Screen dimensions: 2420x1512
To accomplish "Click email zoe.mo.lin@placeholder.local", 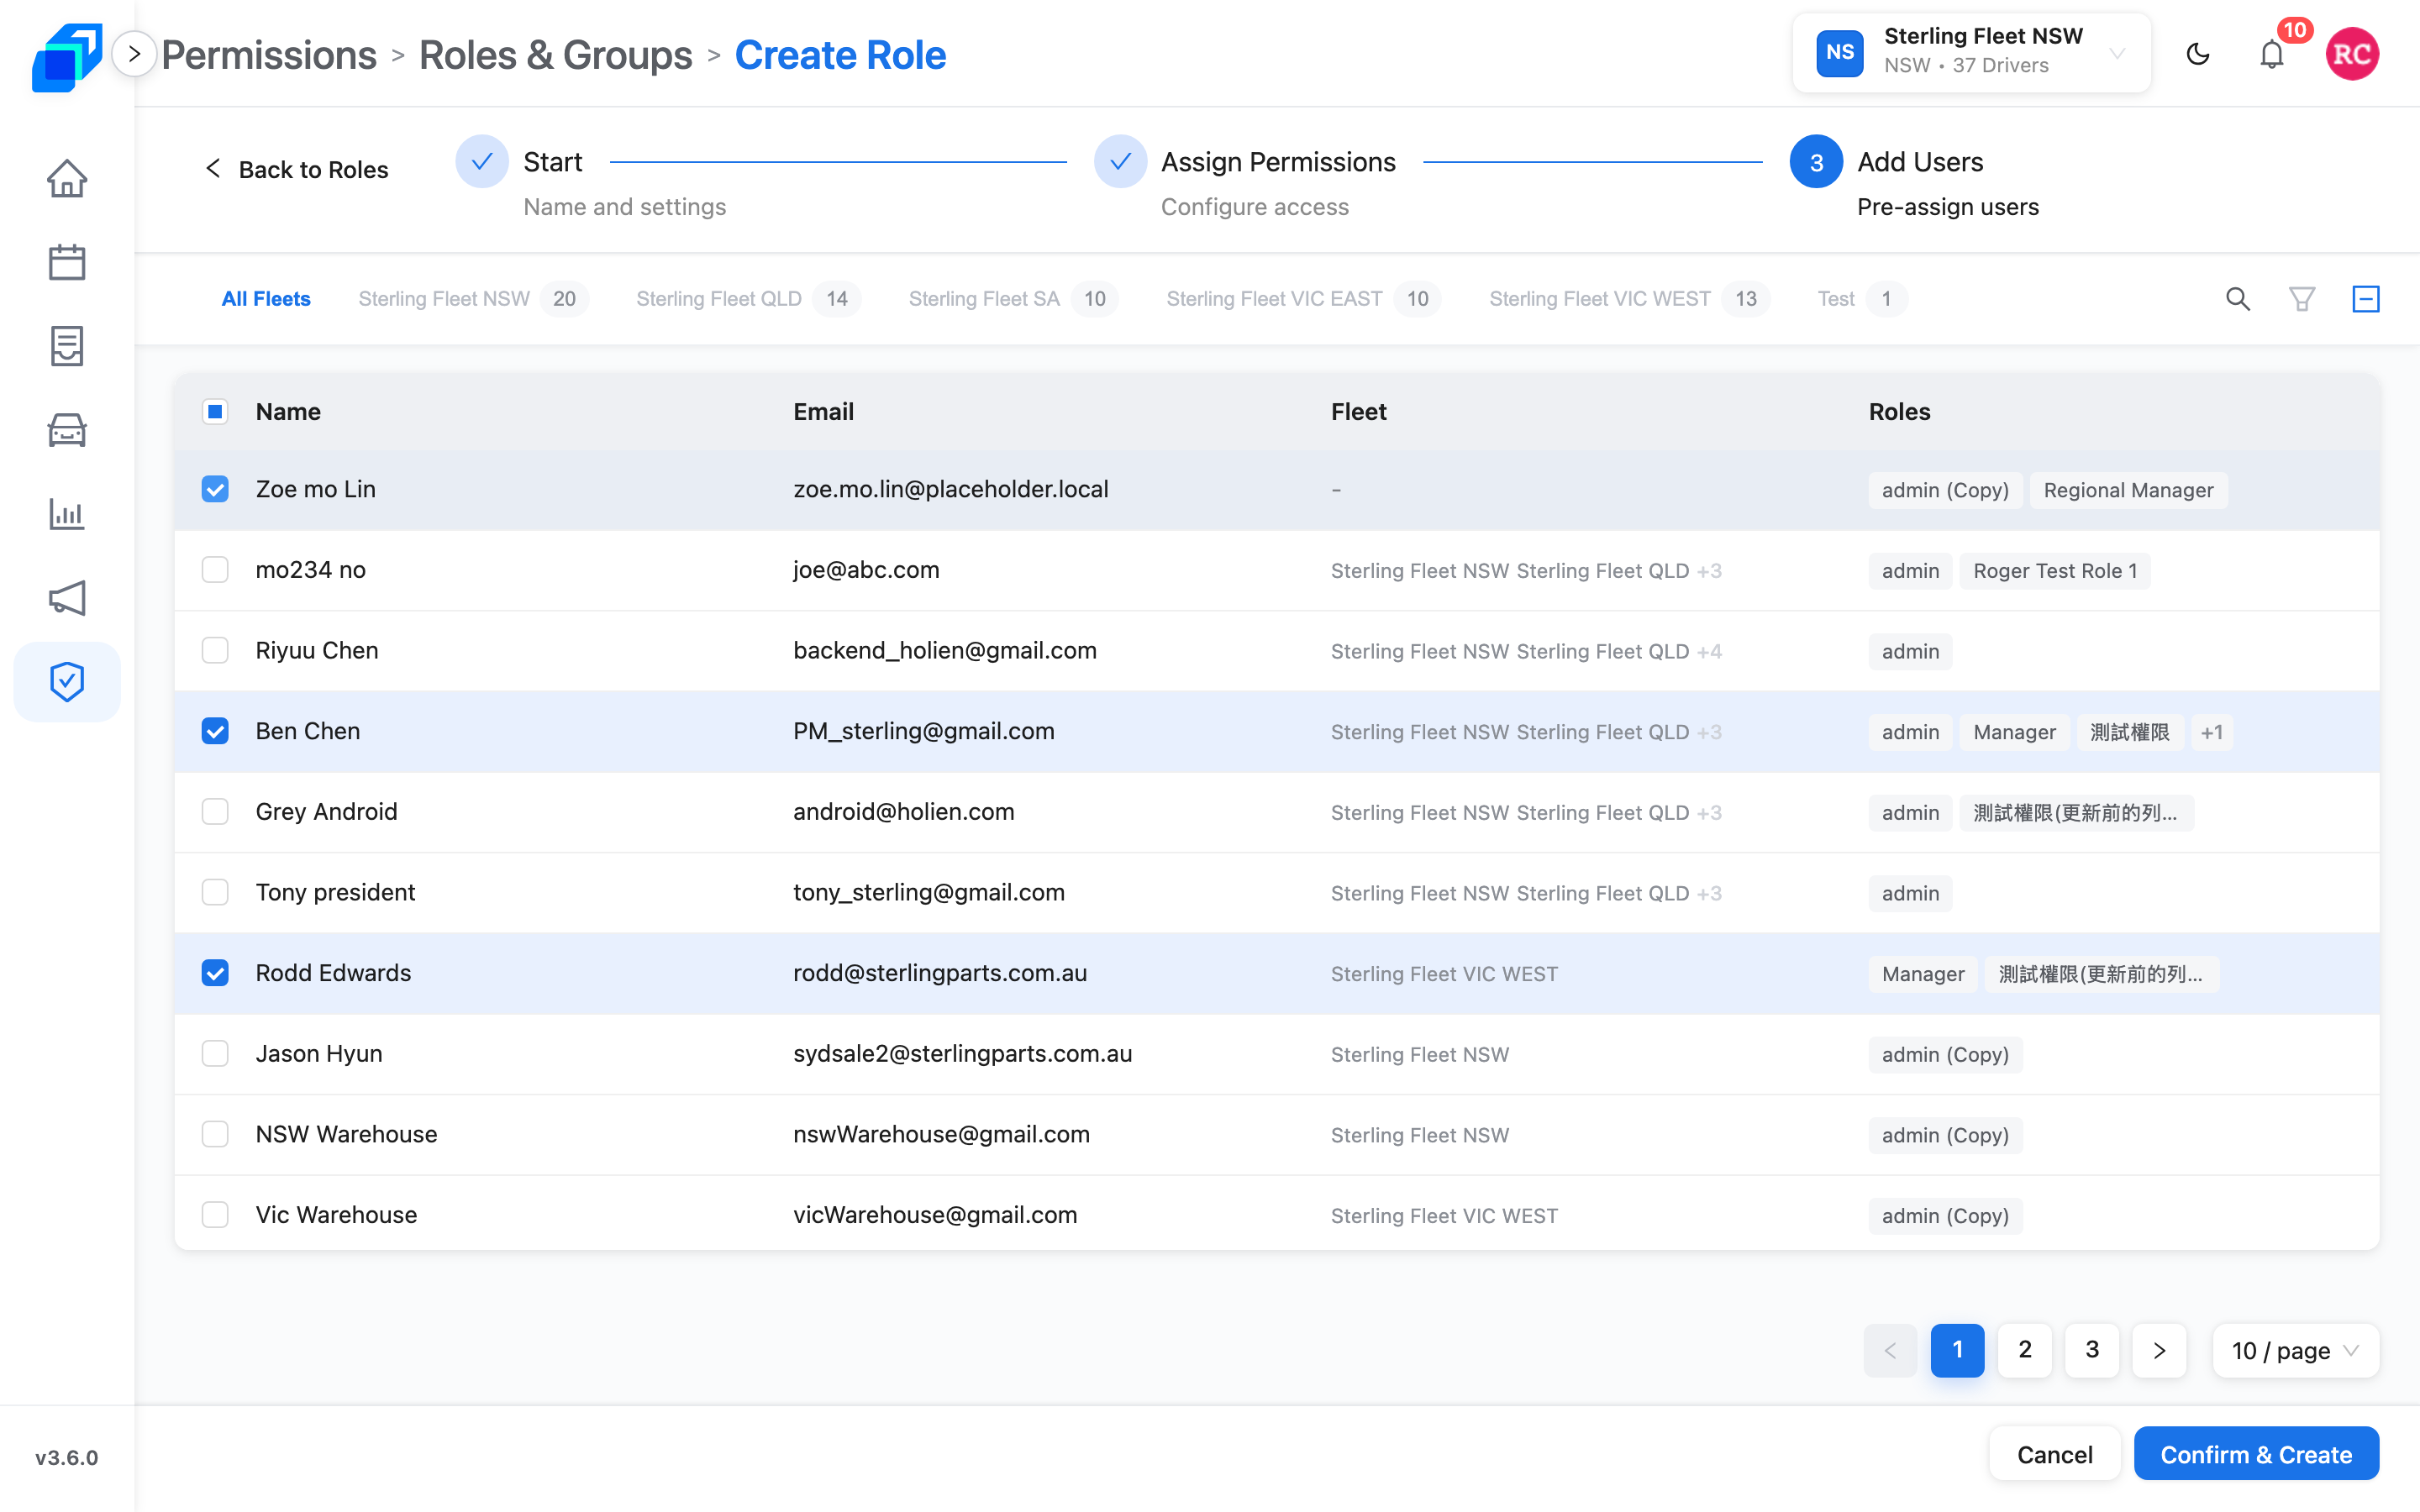I will (950, 489).
